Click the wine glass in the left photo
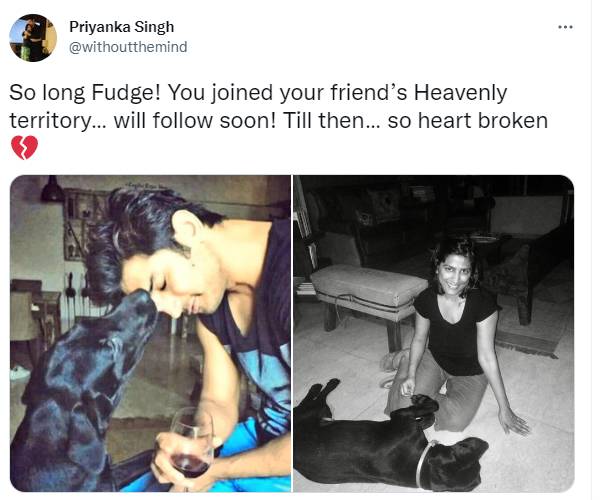This screenshot has width=600, height=500. click(x=191, y=445)
